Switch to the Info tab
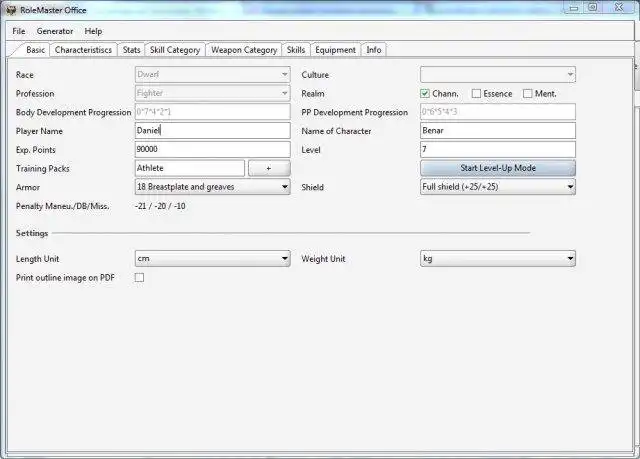Screen dimensions: 640x459 click(x=373, y=50)
